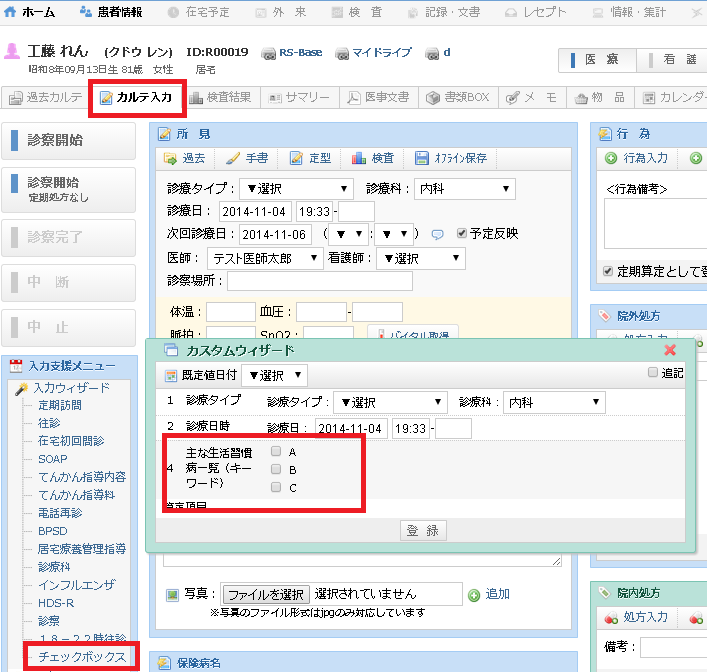
Task: Toggle the 予定反映 checkbox
Action: (461, 233)
